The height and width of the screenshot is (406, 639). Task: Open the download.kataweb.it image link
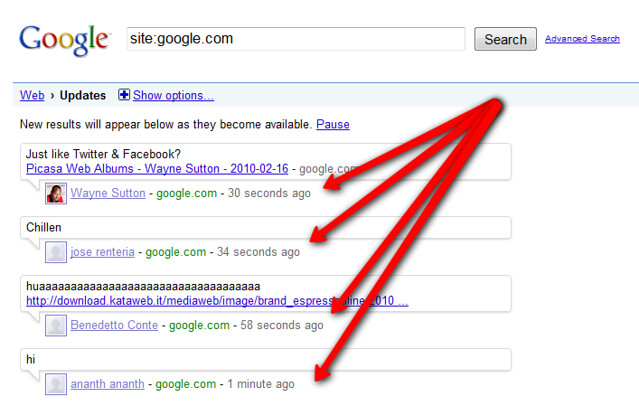click(x=217, y=301)
